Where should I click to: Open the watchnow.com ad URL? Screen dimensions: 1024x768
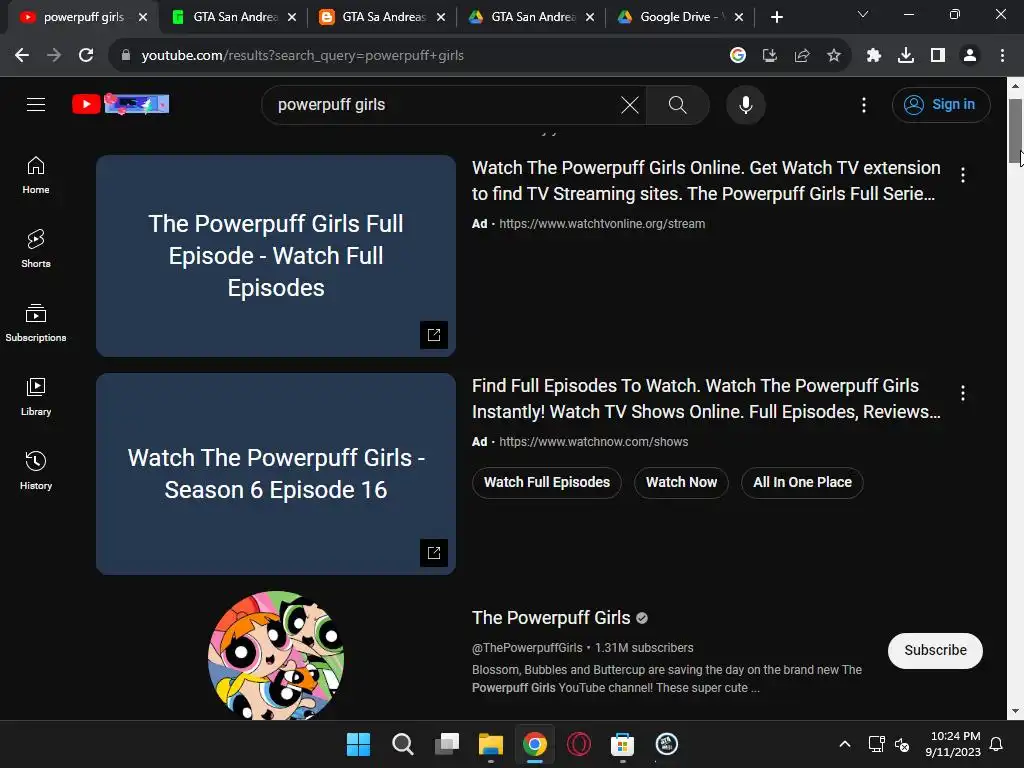[594, 442]
